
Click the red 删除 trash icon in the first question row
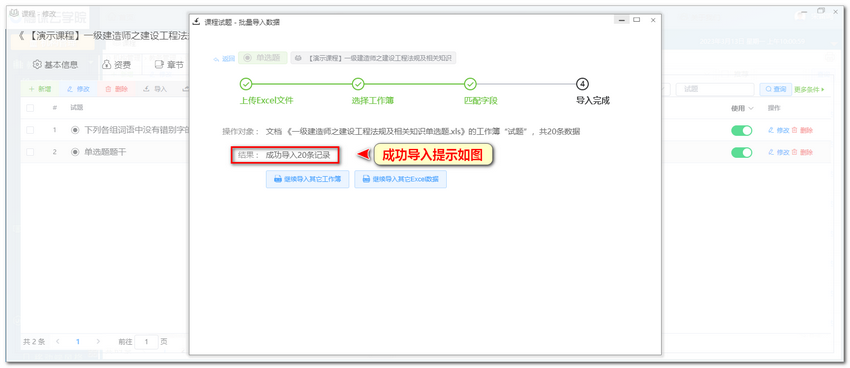tap(795, 130)
